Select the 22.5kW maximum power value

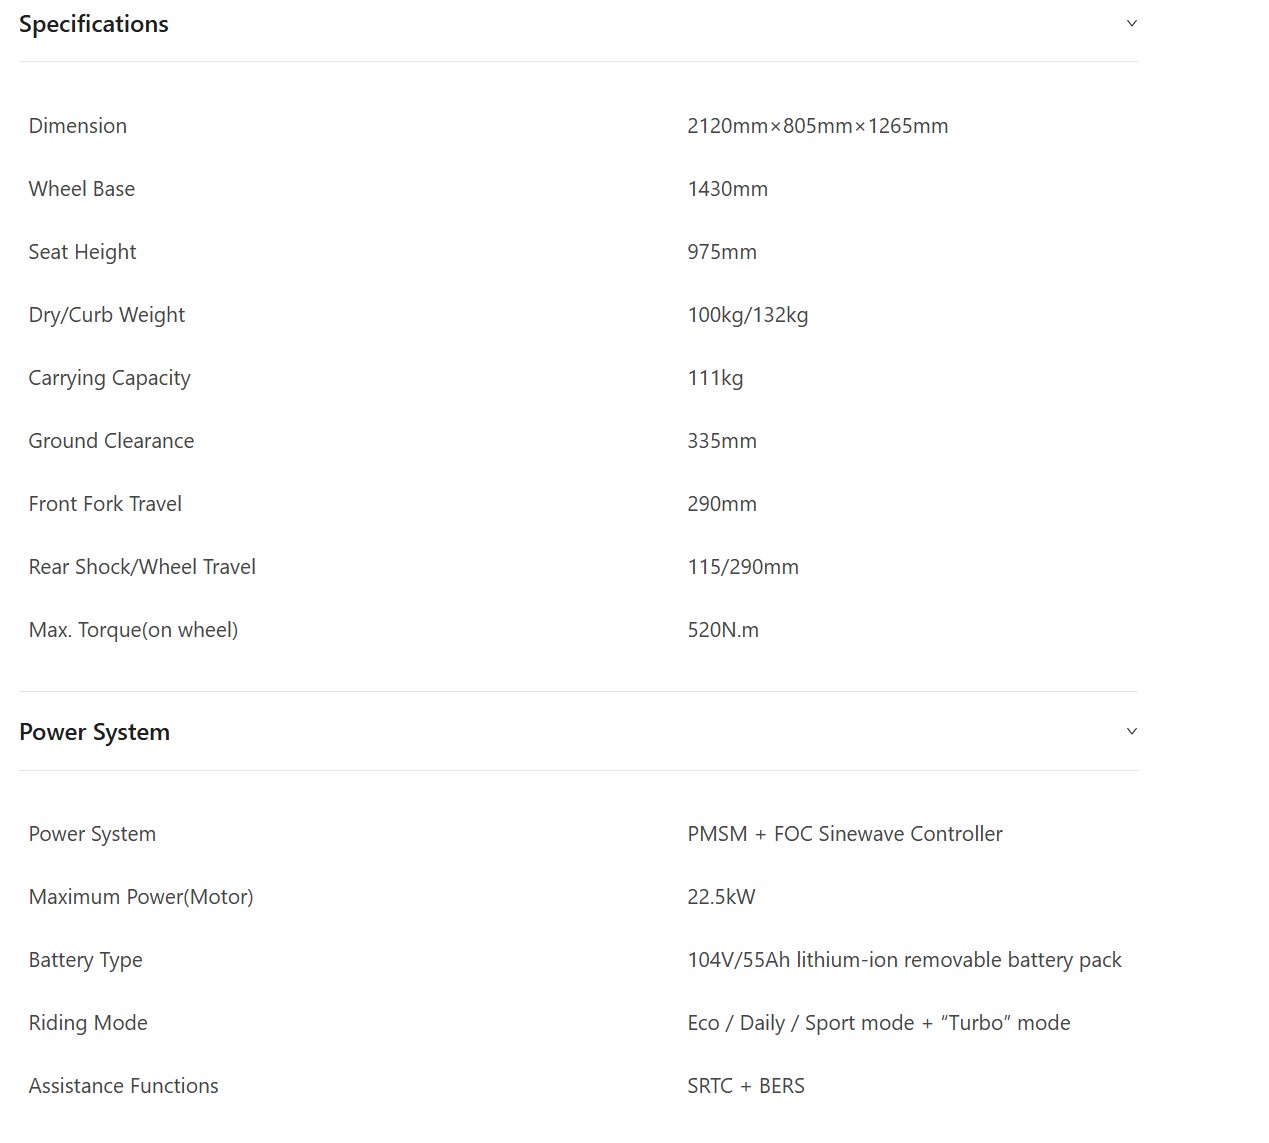(x=721, y=897)
